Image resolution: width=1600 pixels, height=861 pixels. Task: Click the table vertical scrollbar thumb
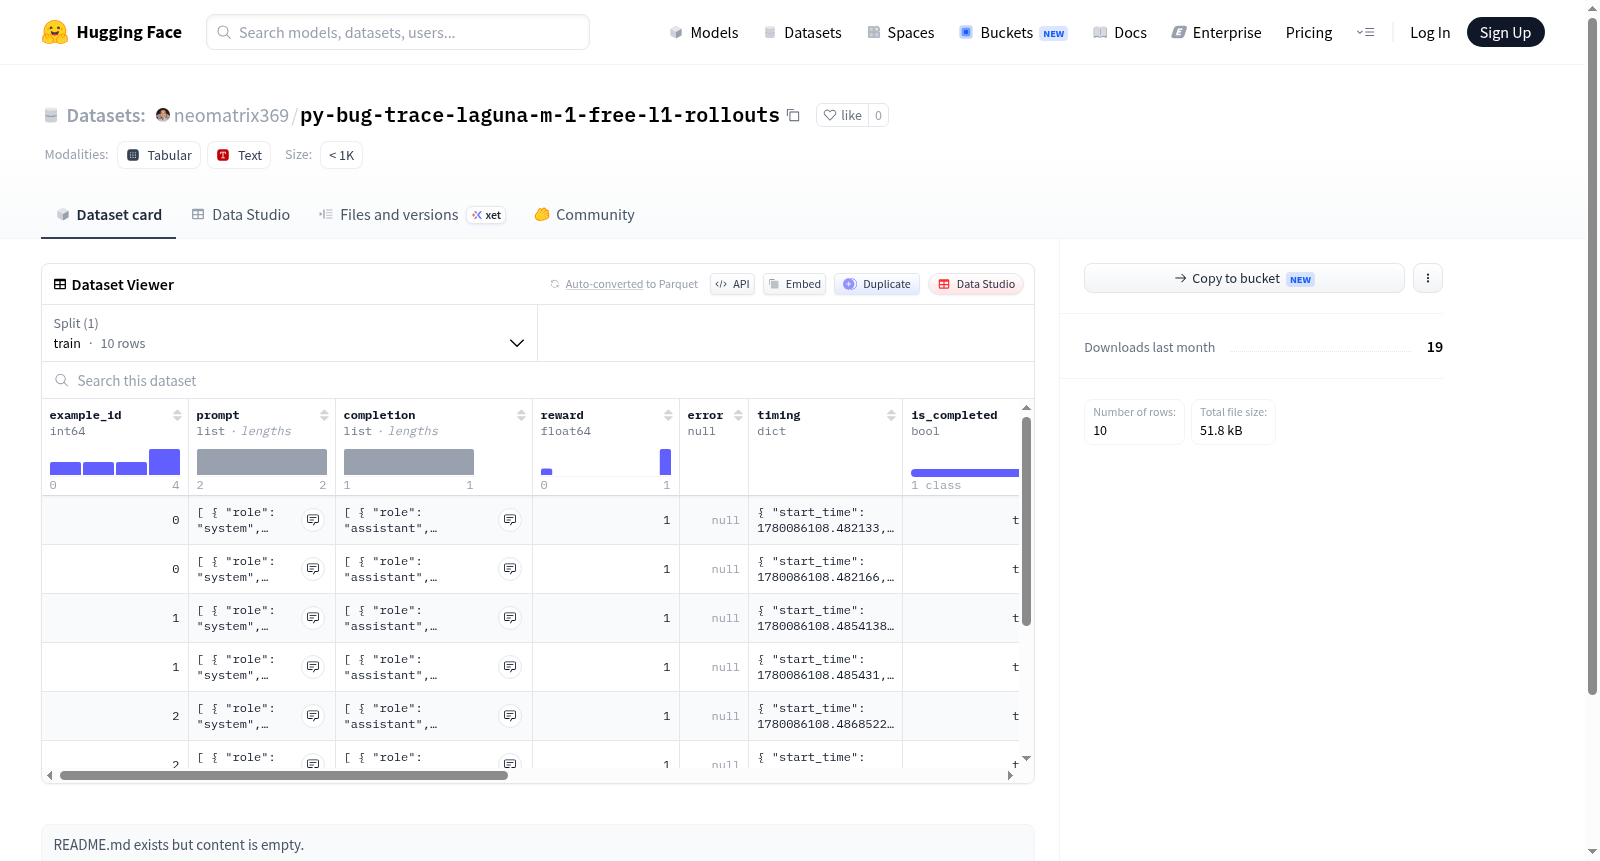[1026, 521]
